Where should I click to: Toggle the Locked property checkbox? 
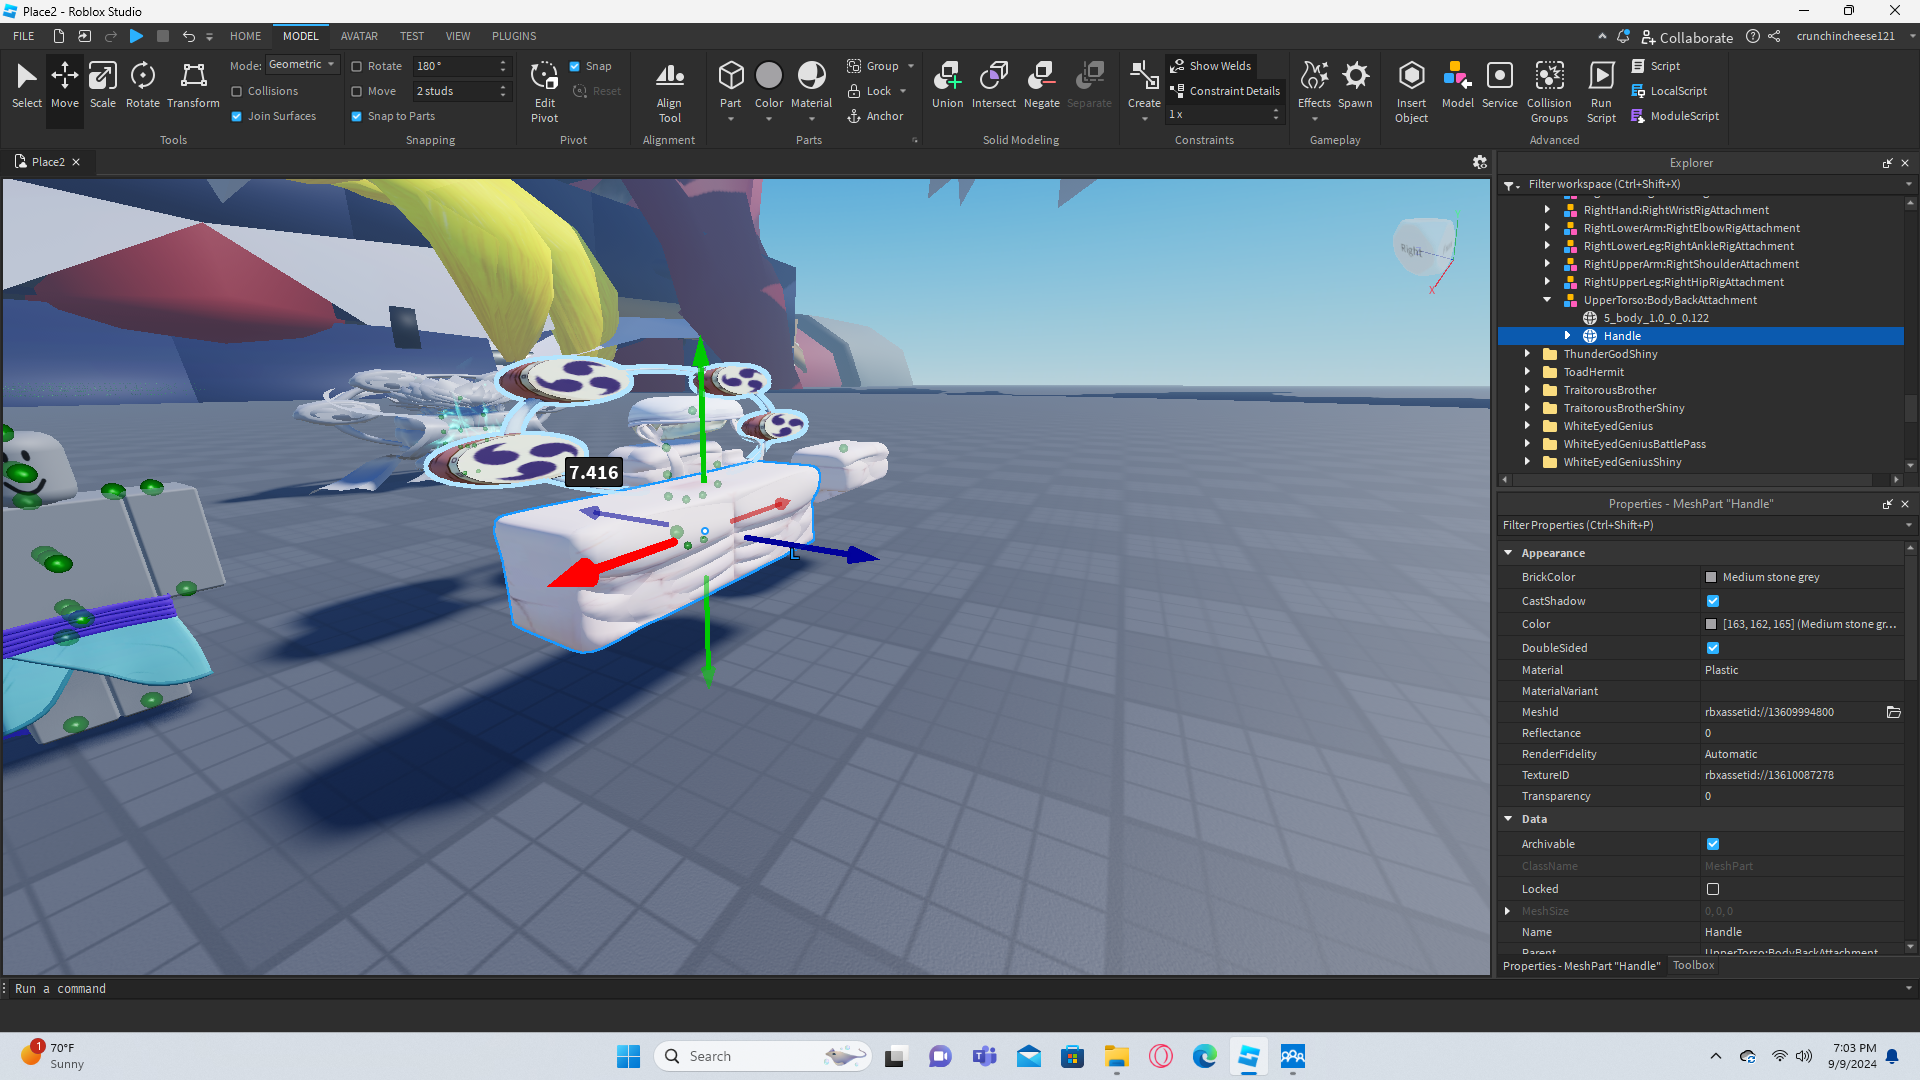click(x=1713, y=889)
